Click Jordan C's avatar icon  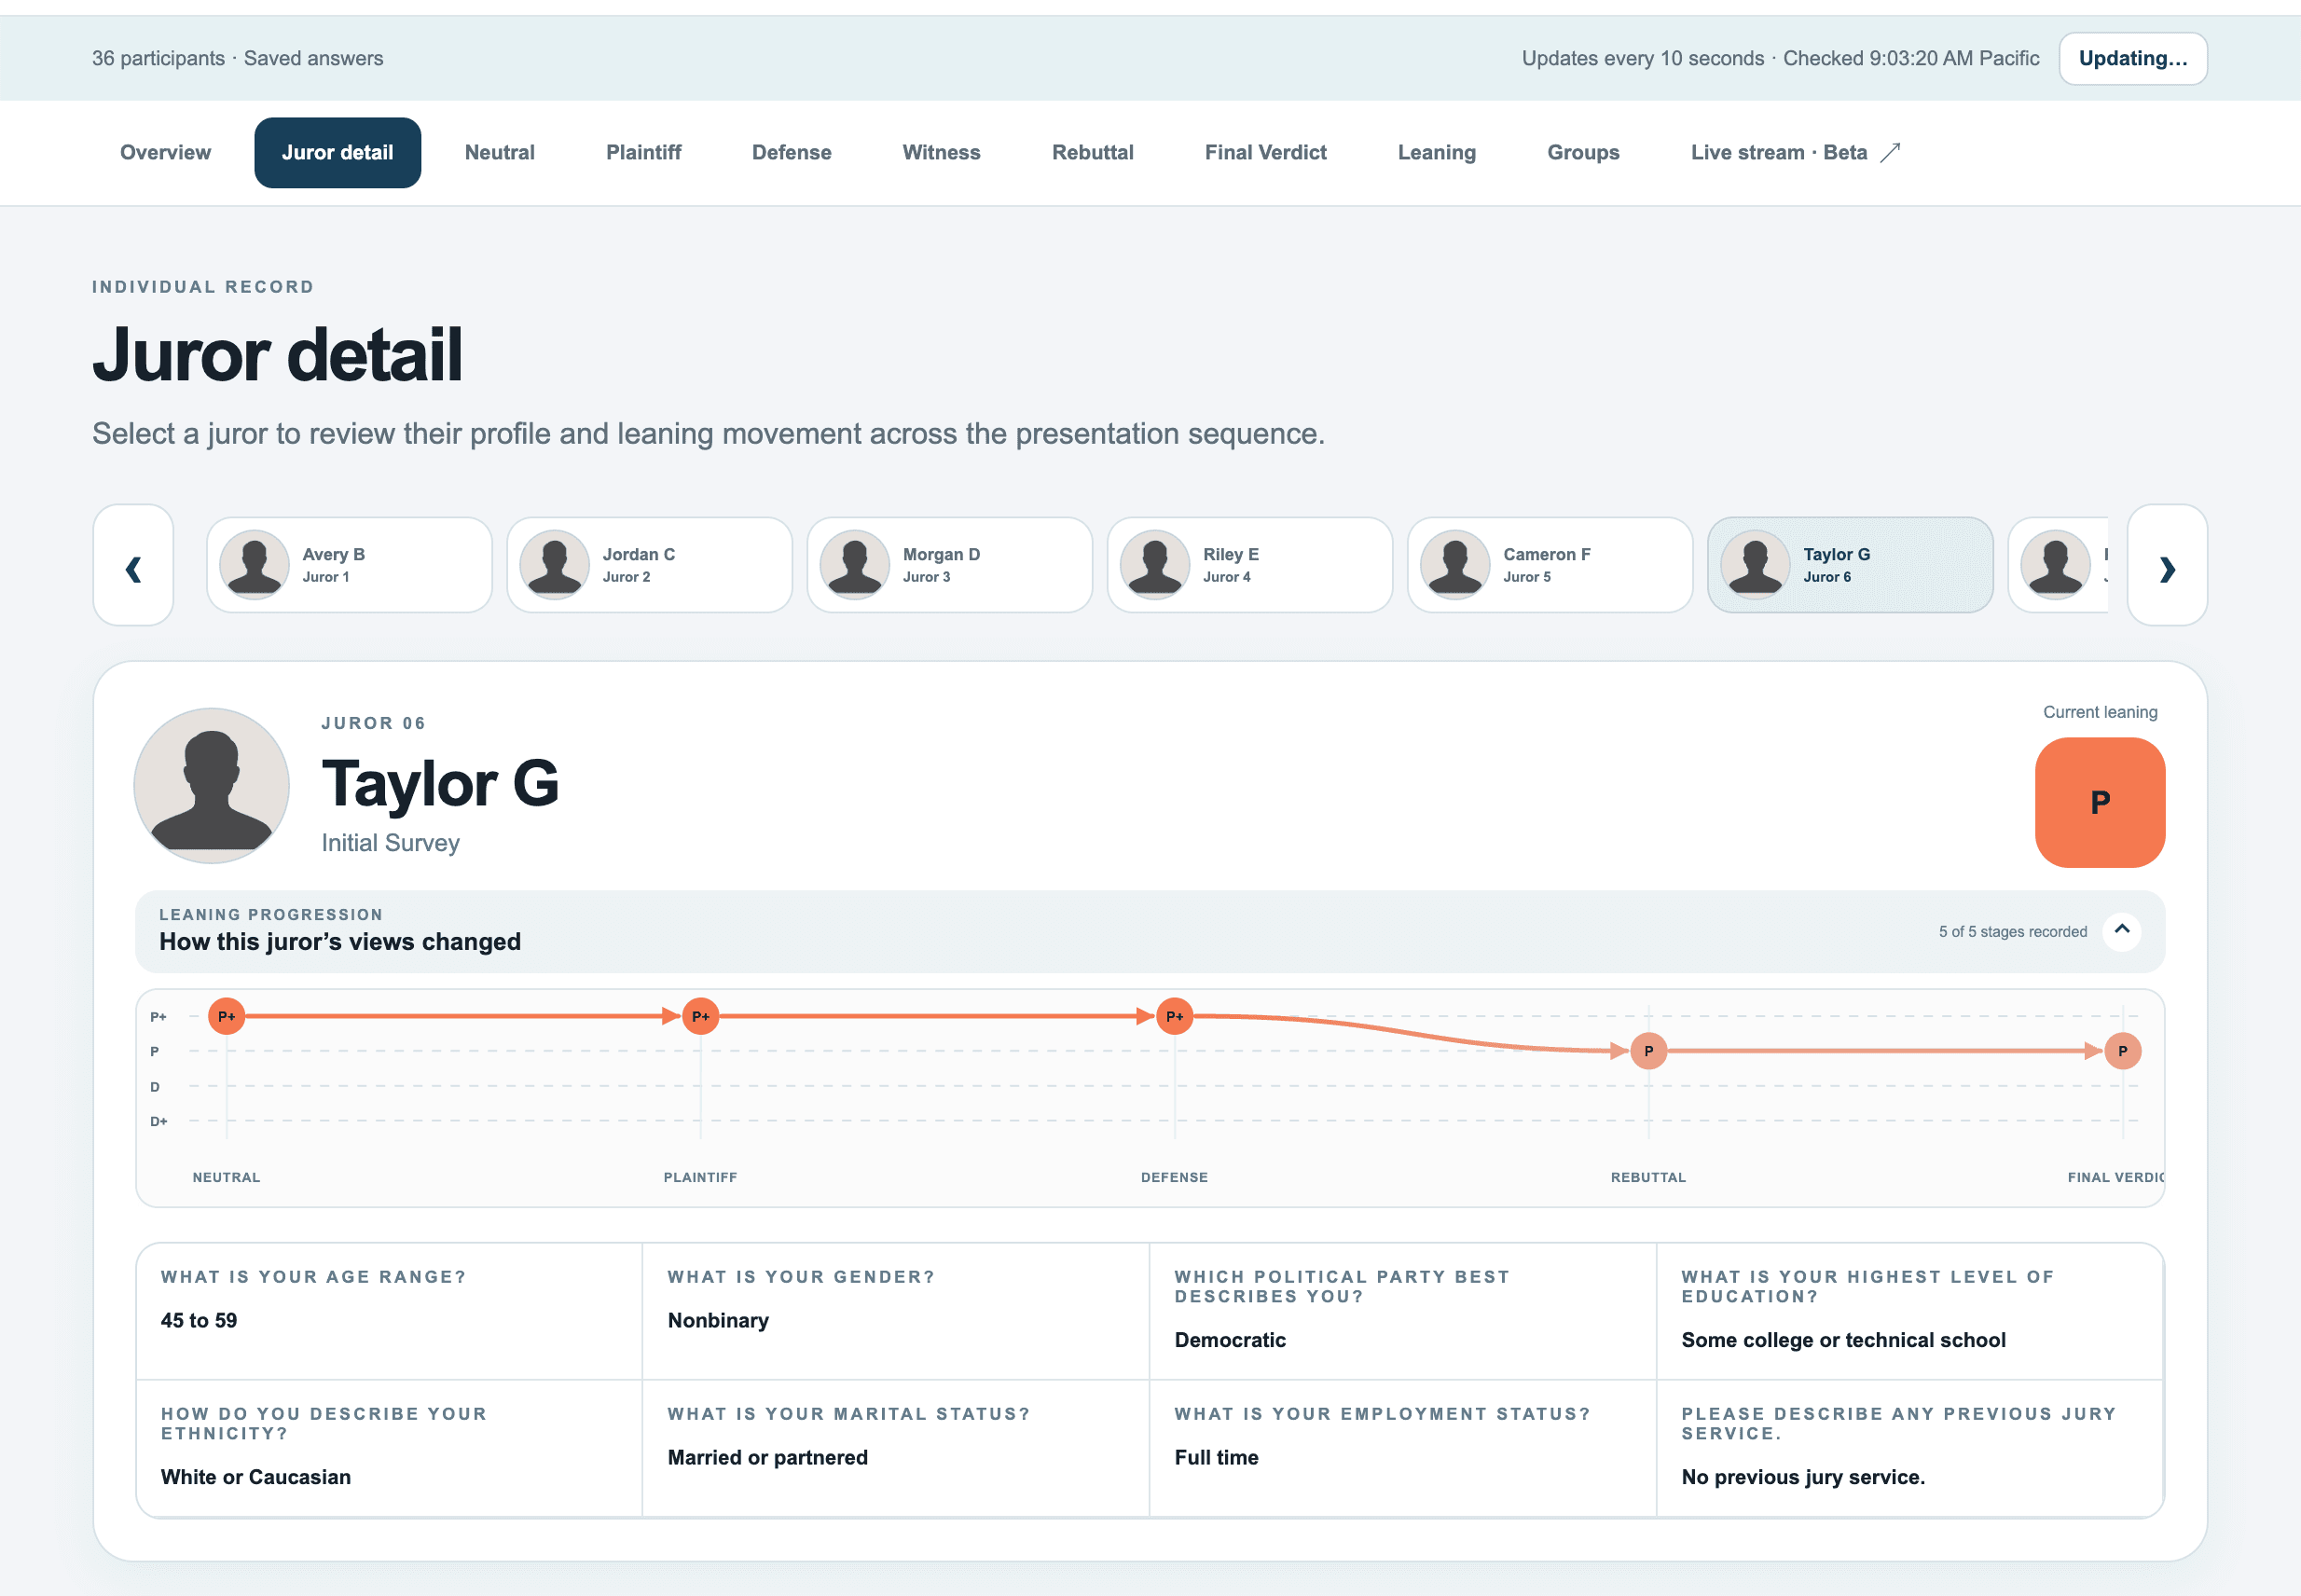(554, 565)
